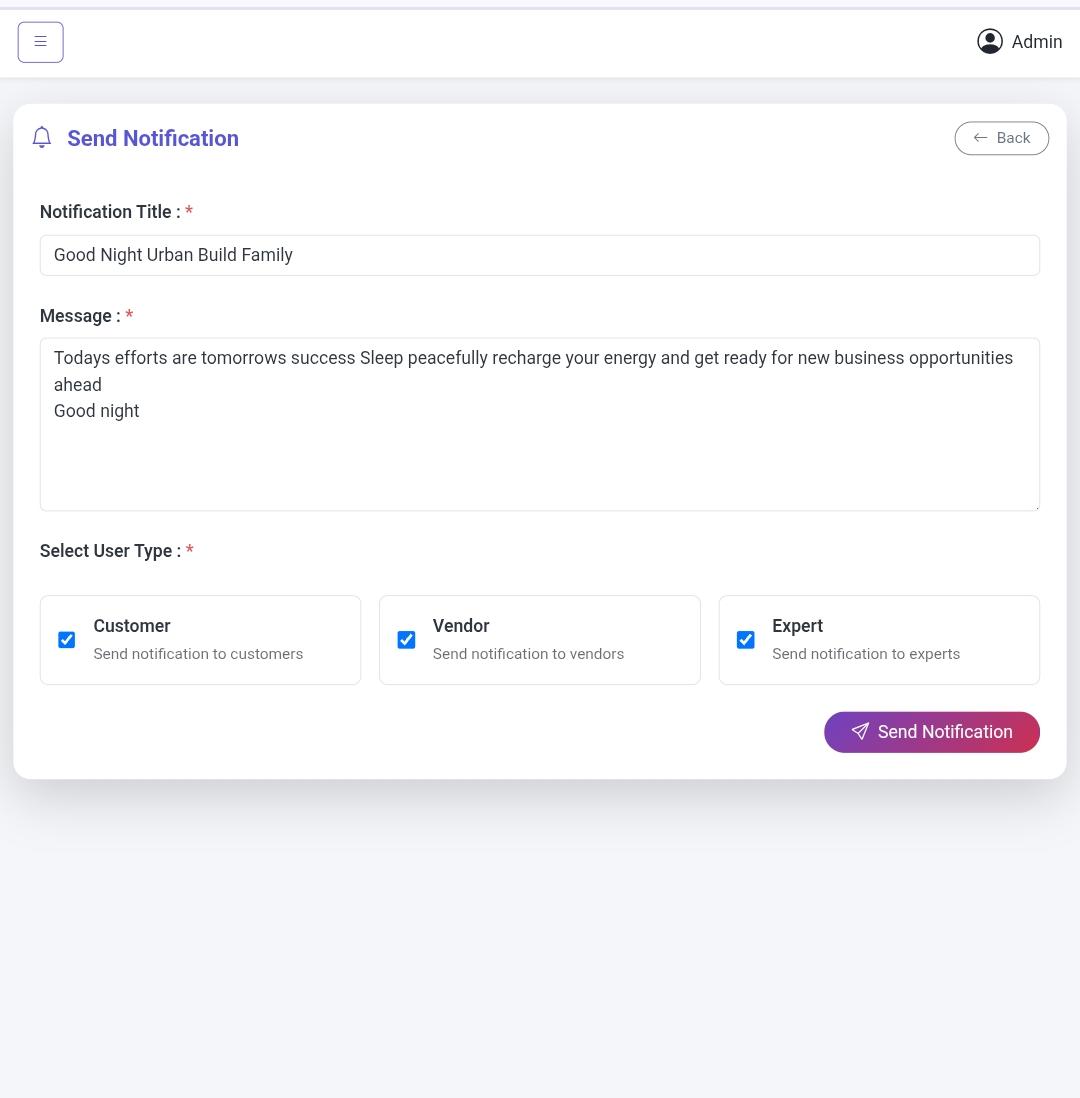Click the Admin profile avatar icon

(990, 41)
